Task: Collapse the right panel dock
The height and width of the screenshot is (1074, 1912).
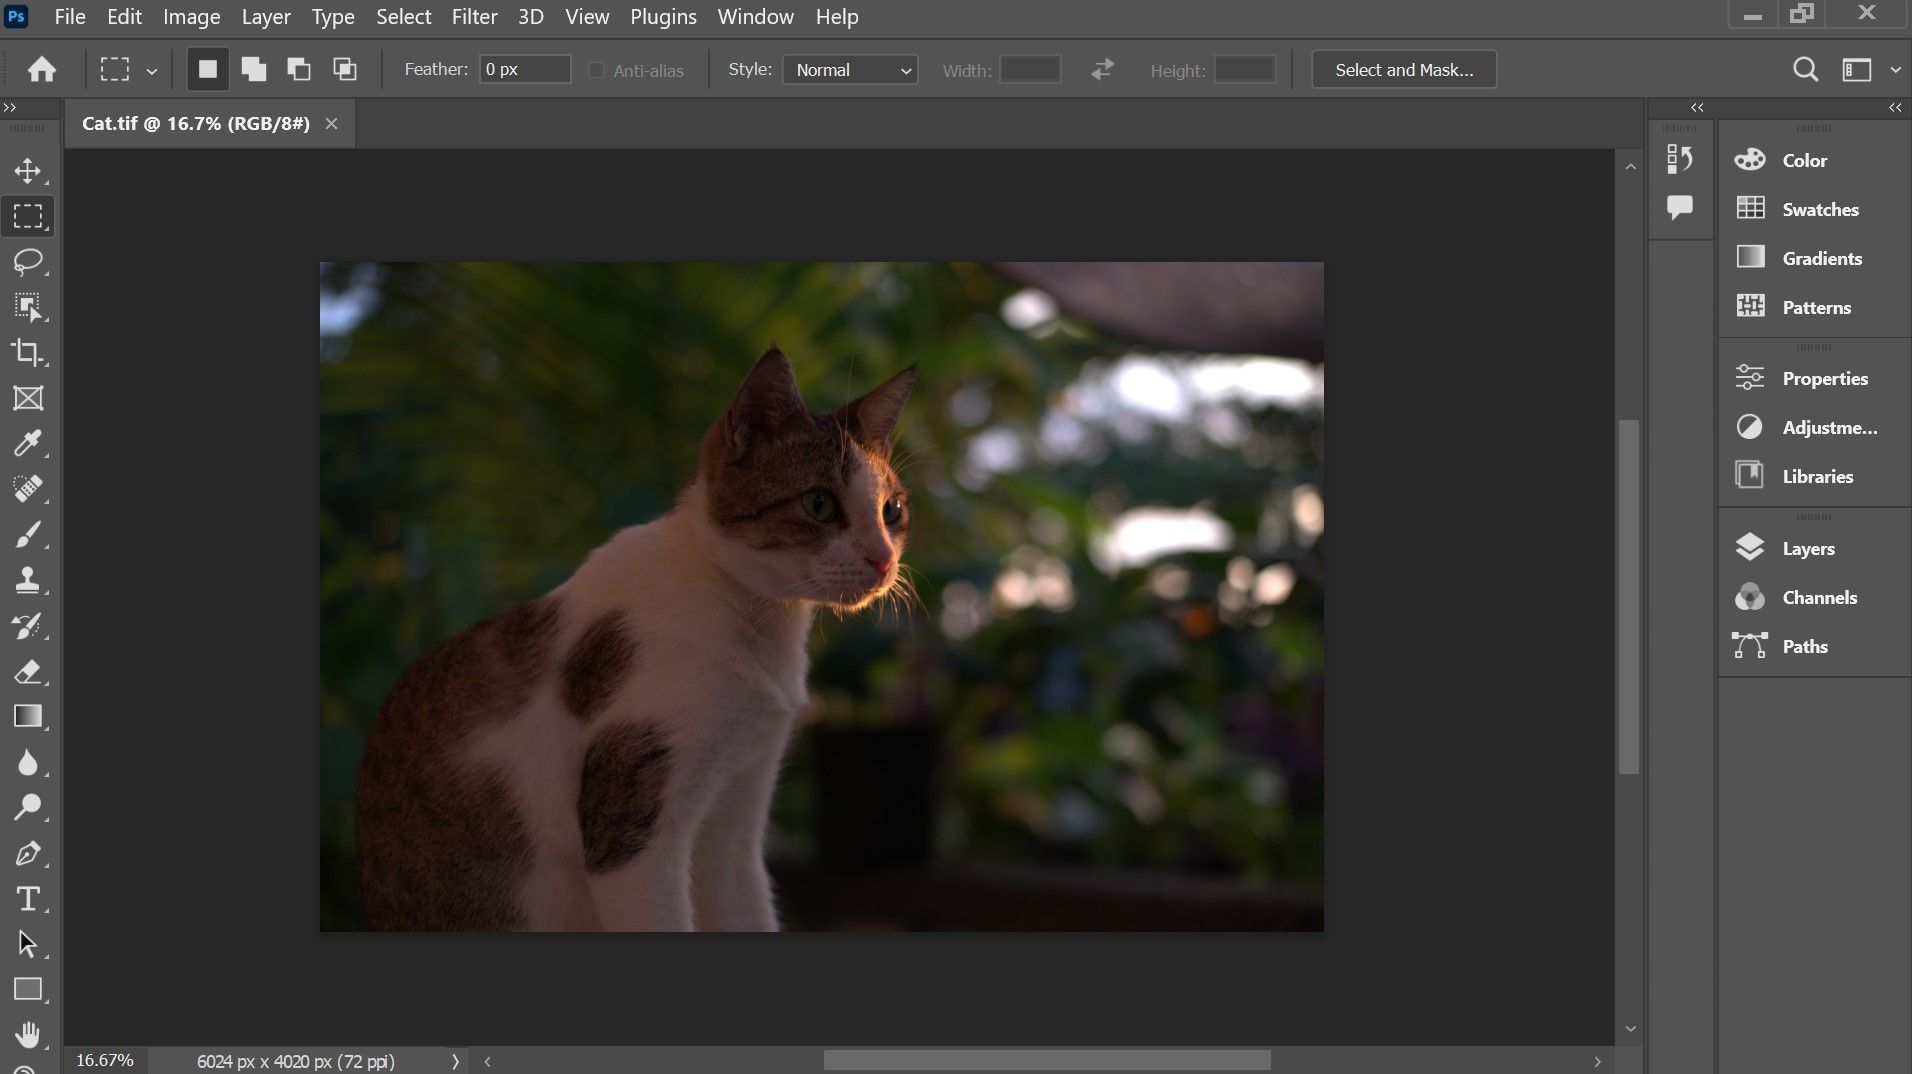Action: pos(1895,107)
